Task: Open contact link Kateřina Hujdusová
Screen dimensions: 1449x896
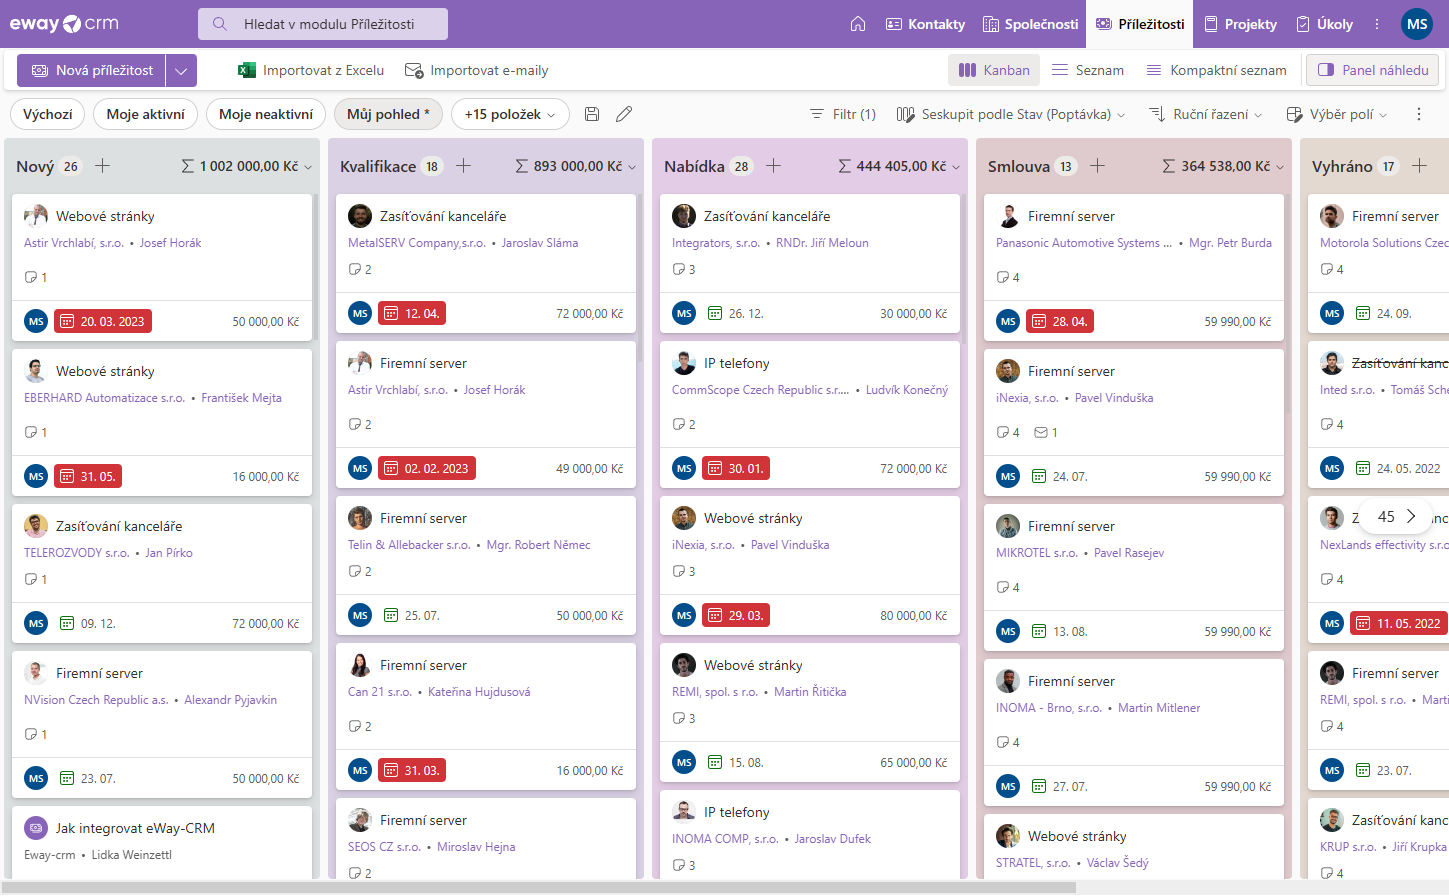Action: coord(479,692)
